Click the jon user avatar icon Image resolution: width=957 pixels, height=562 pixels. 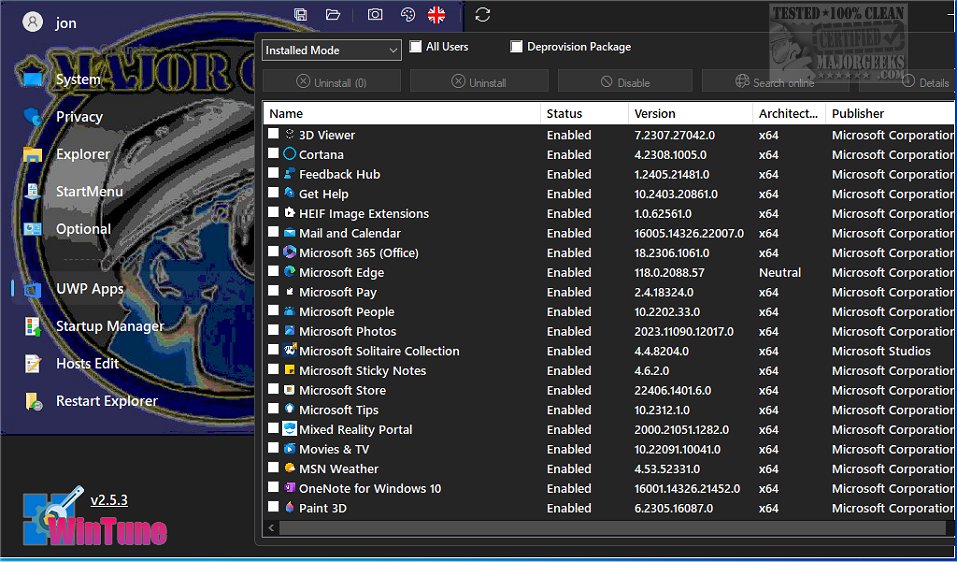32,23
